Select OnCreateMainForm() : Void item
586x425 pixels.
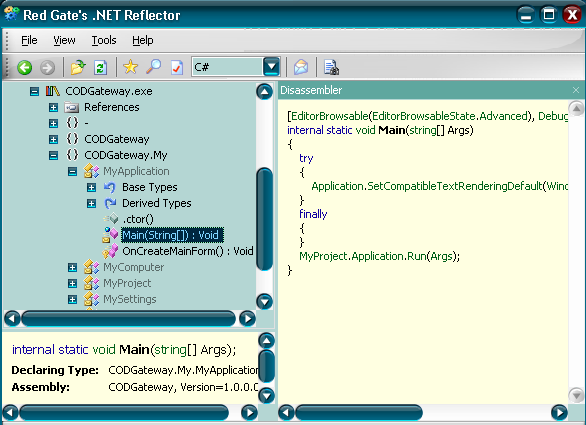188,251
